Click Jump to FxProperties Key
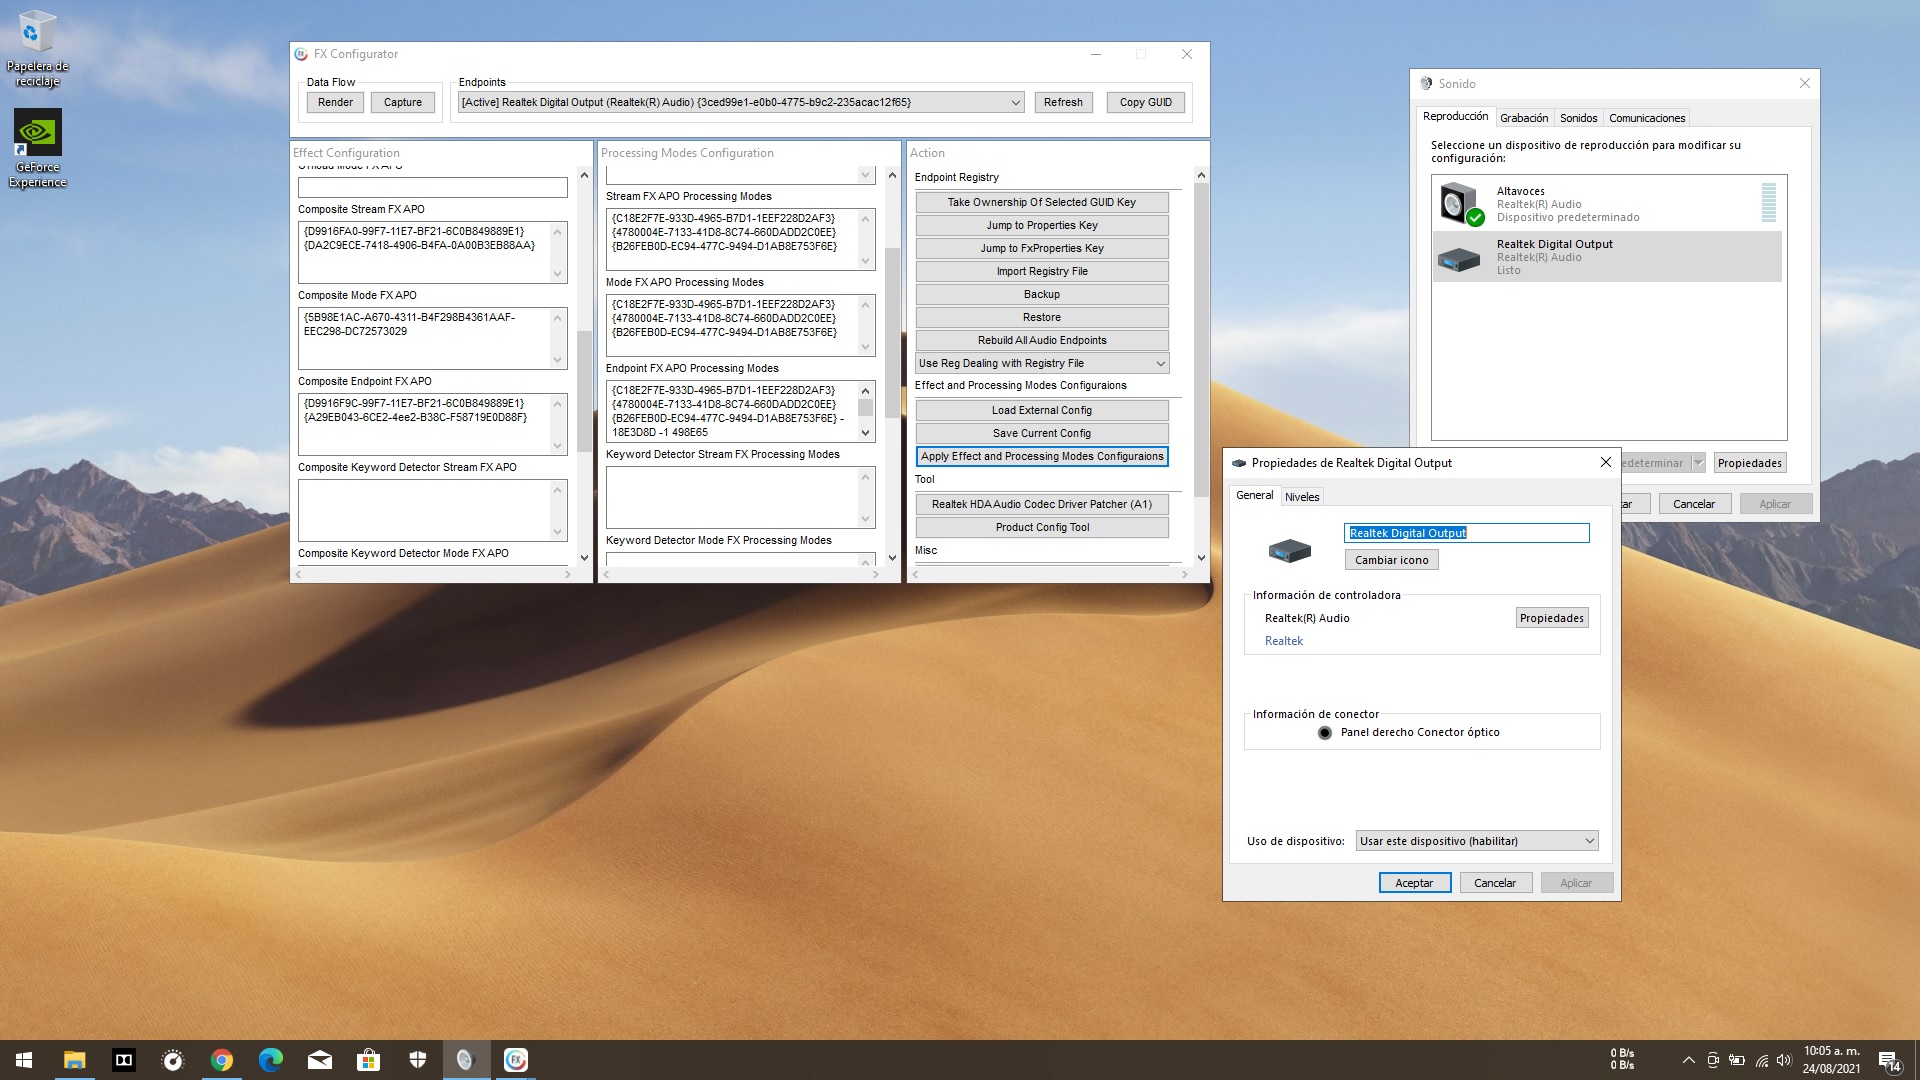1920x1080 pixels. tap(1042, 248)
